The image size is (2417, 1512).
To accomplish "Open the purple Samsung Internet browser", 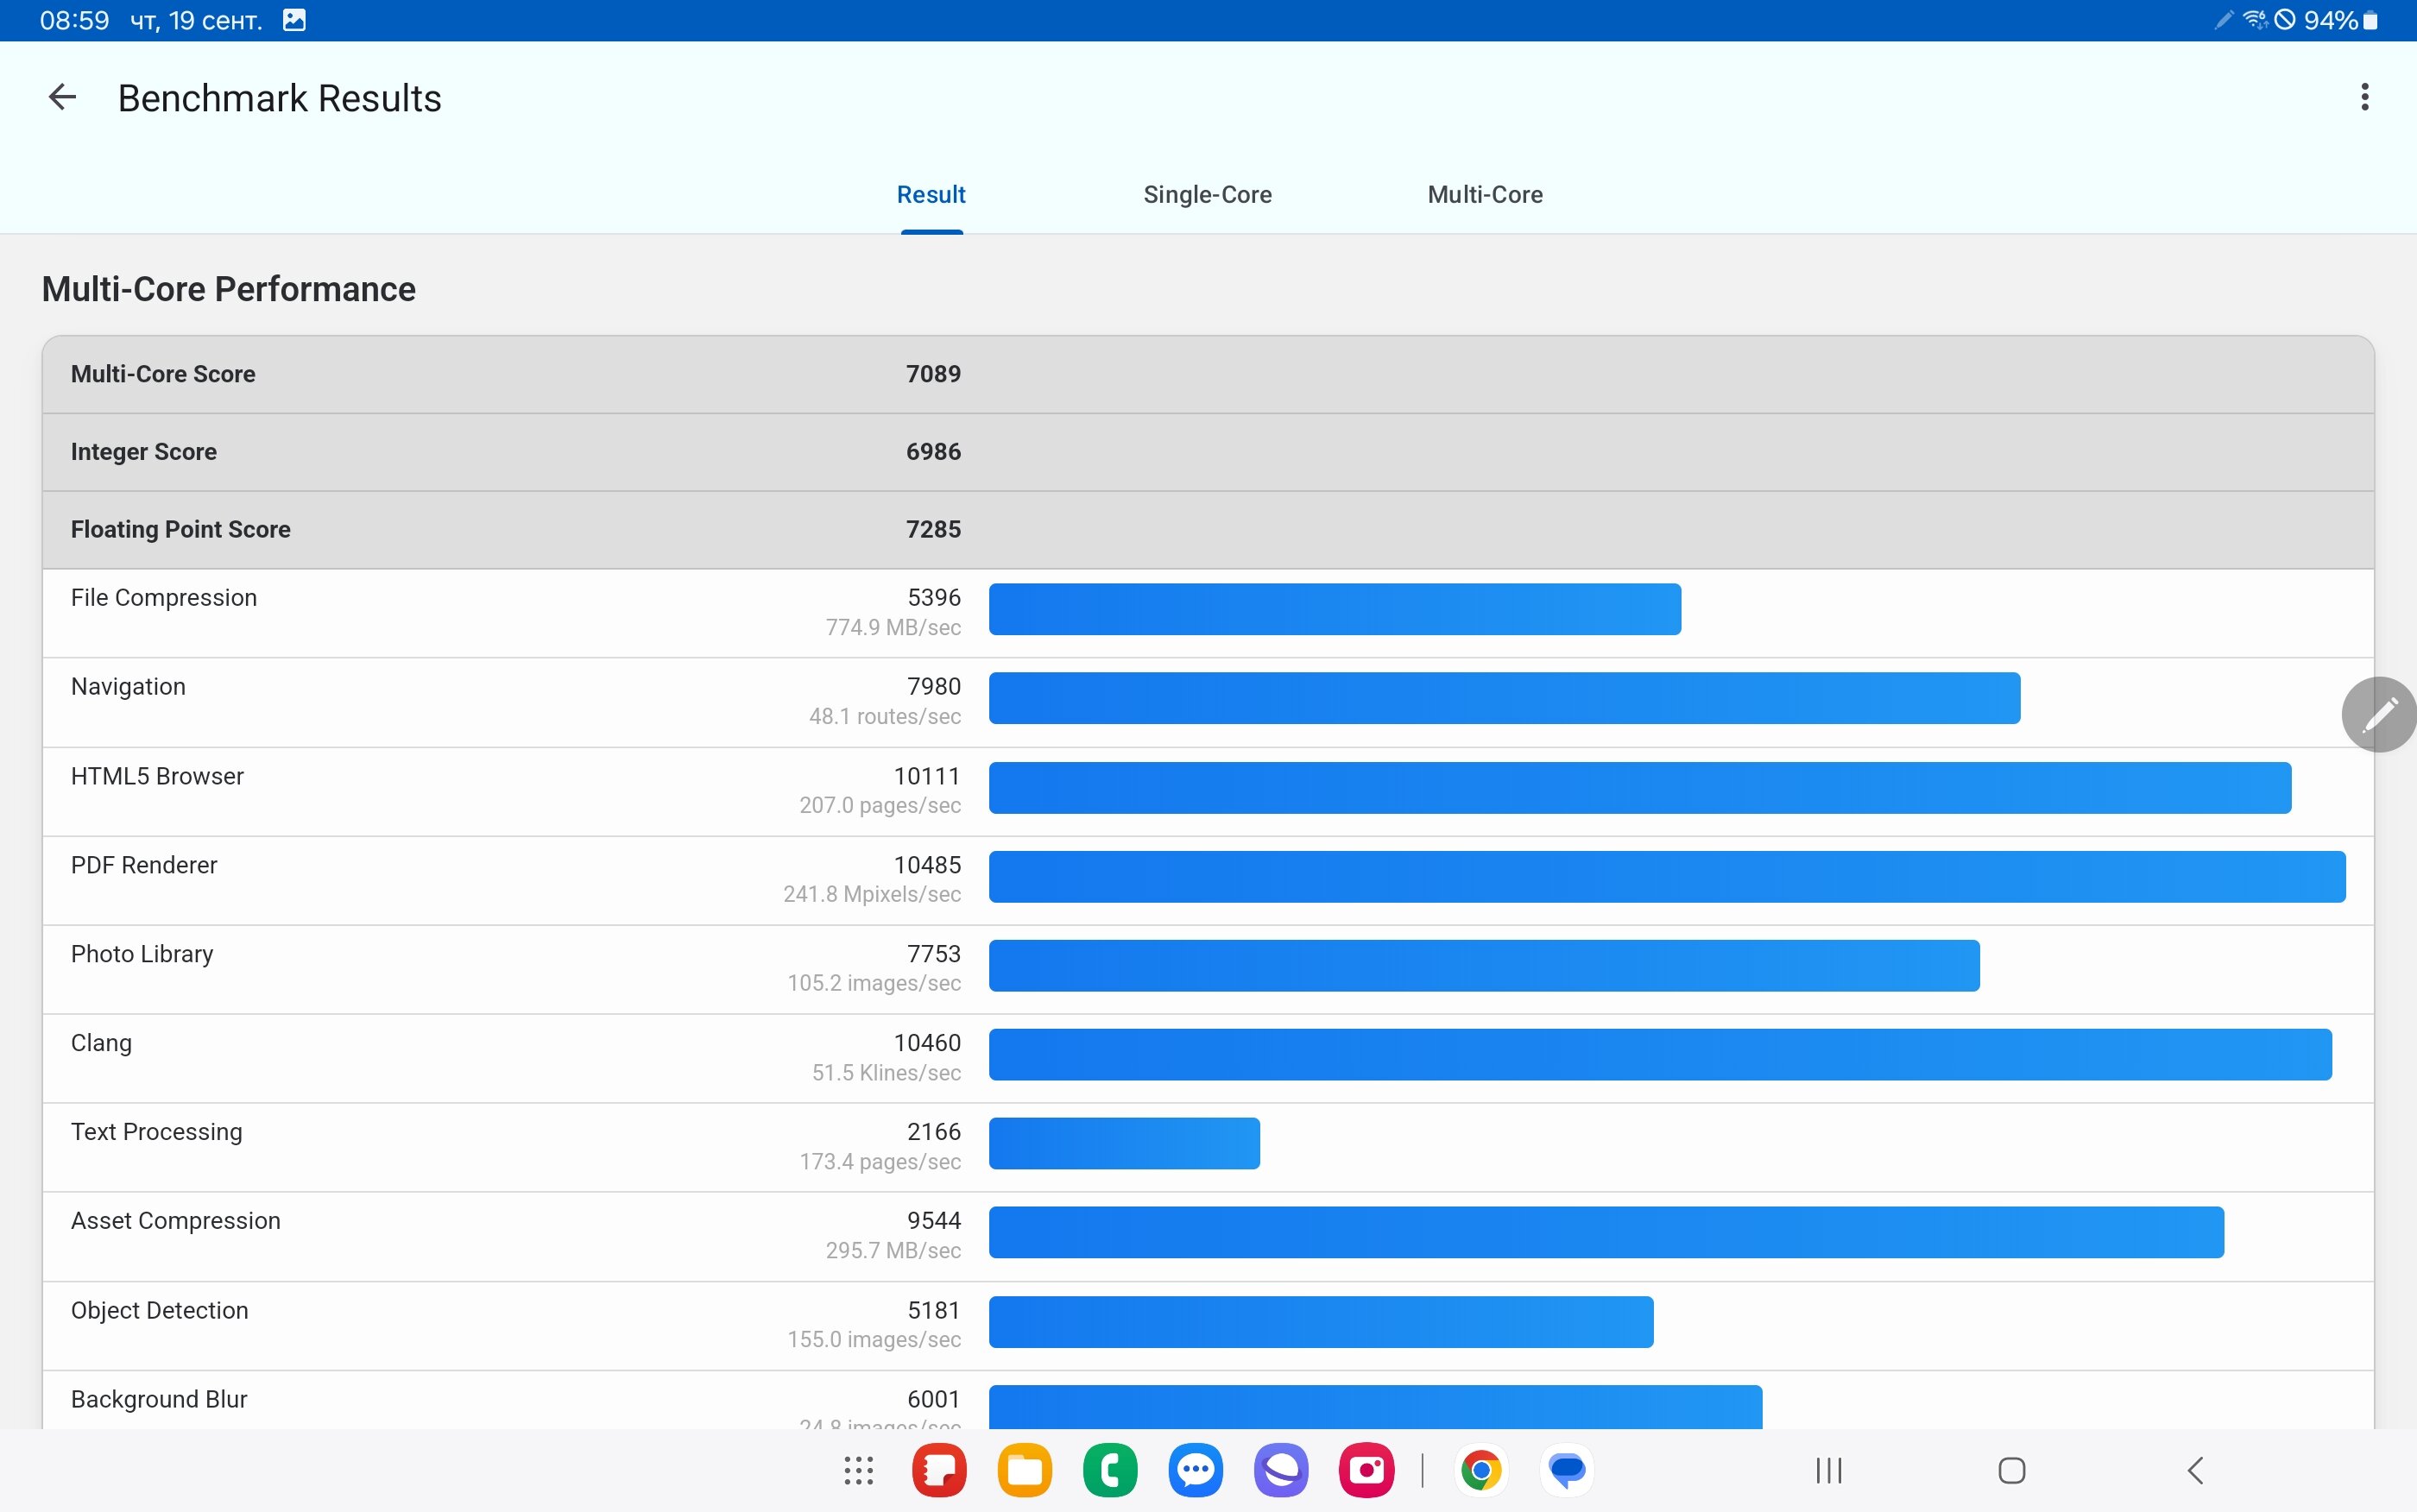I will 1281,1470.
